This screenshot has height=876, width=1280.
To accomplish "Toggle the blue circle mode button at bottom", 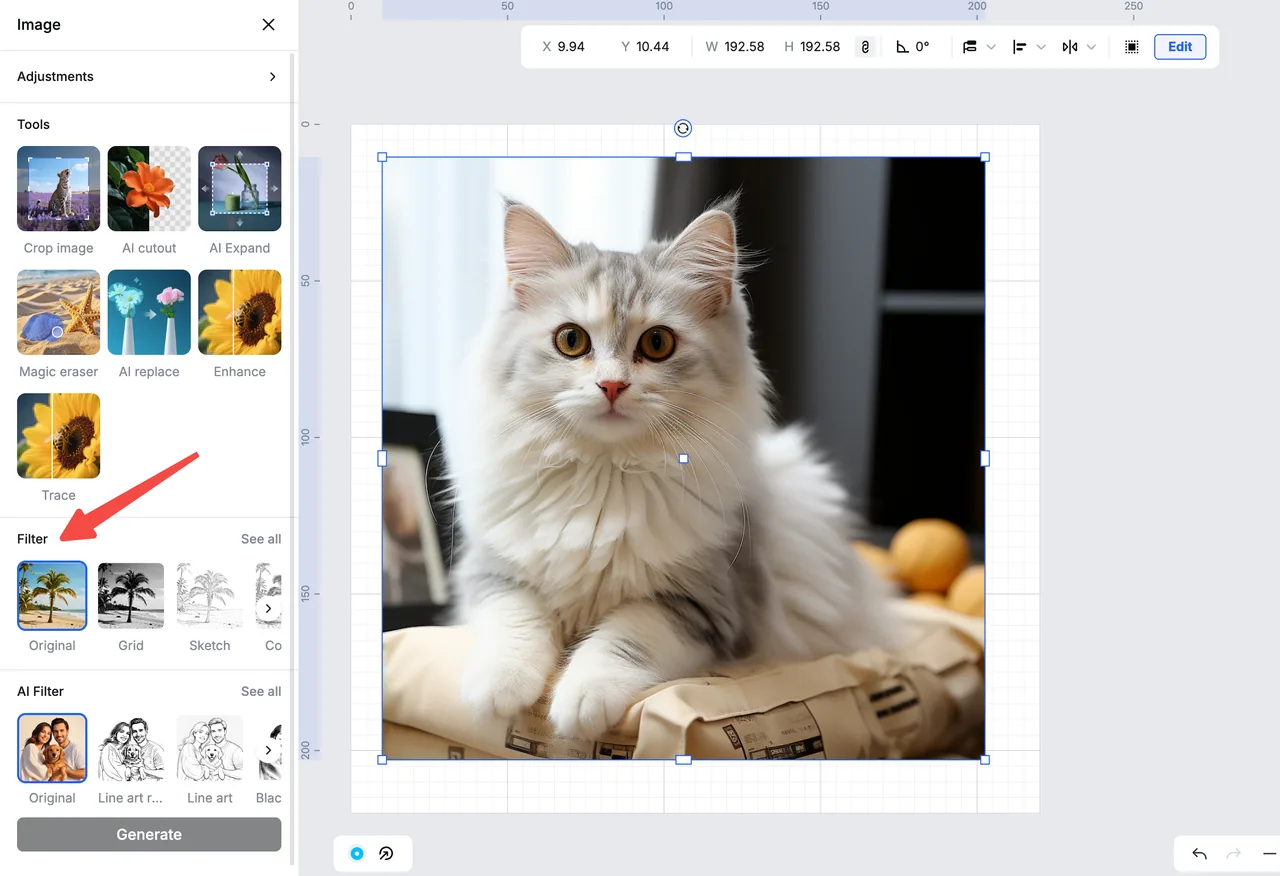I will pos(357,853).
